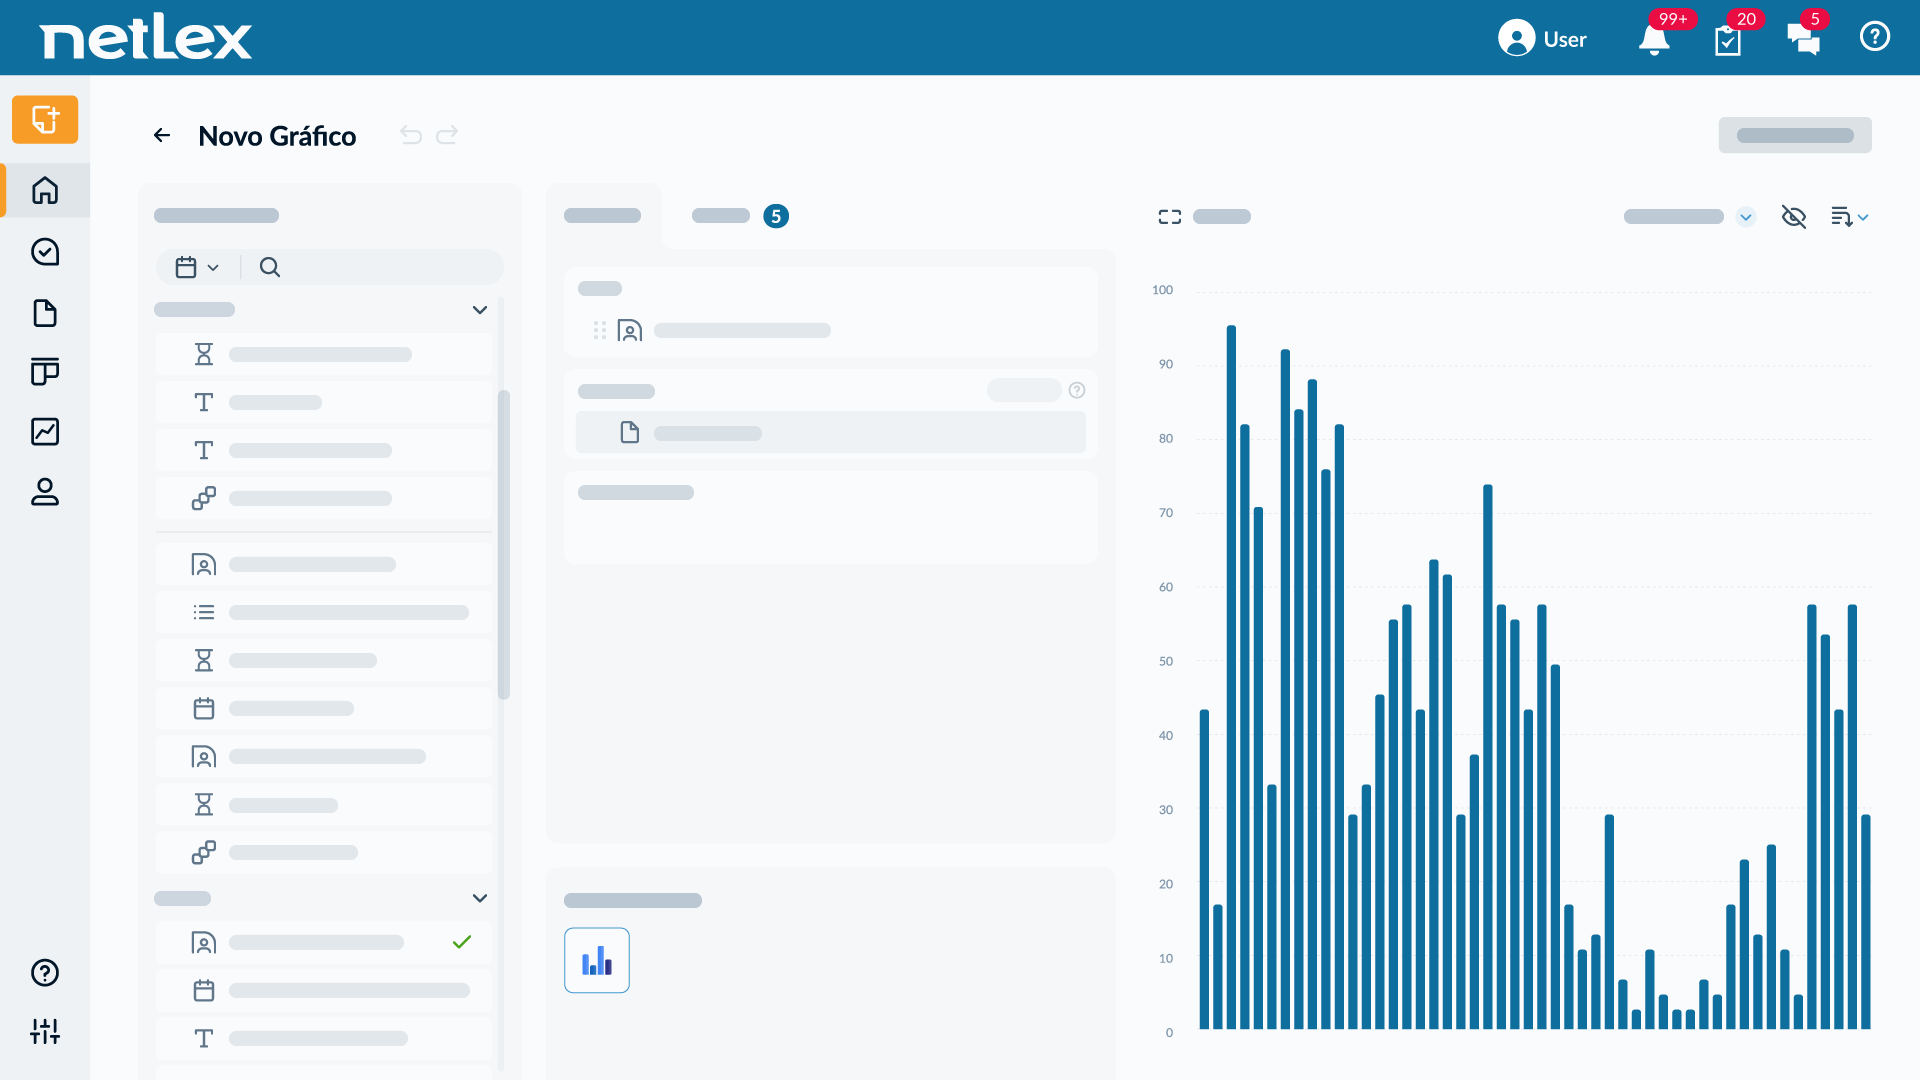Image resolution: width=1920 pixels, height=1080 pixels.
Task: Toggle the crossed-eye visibility icon above chart
Action: [x=1794, y=217]
